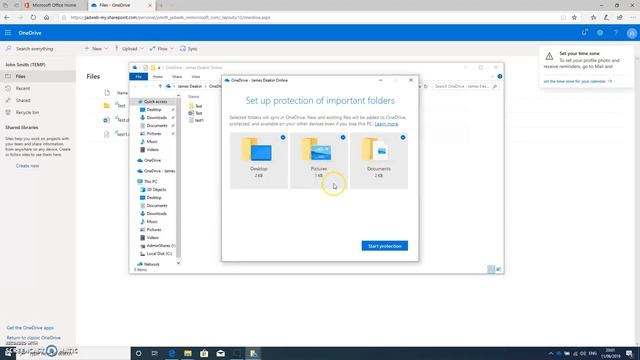
Task: Open Task View on taskbar
Action: click(155, 353)
